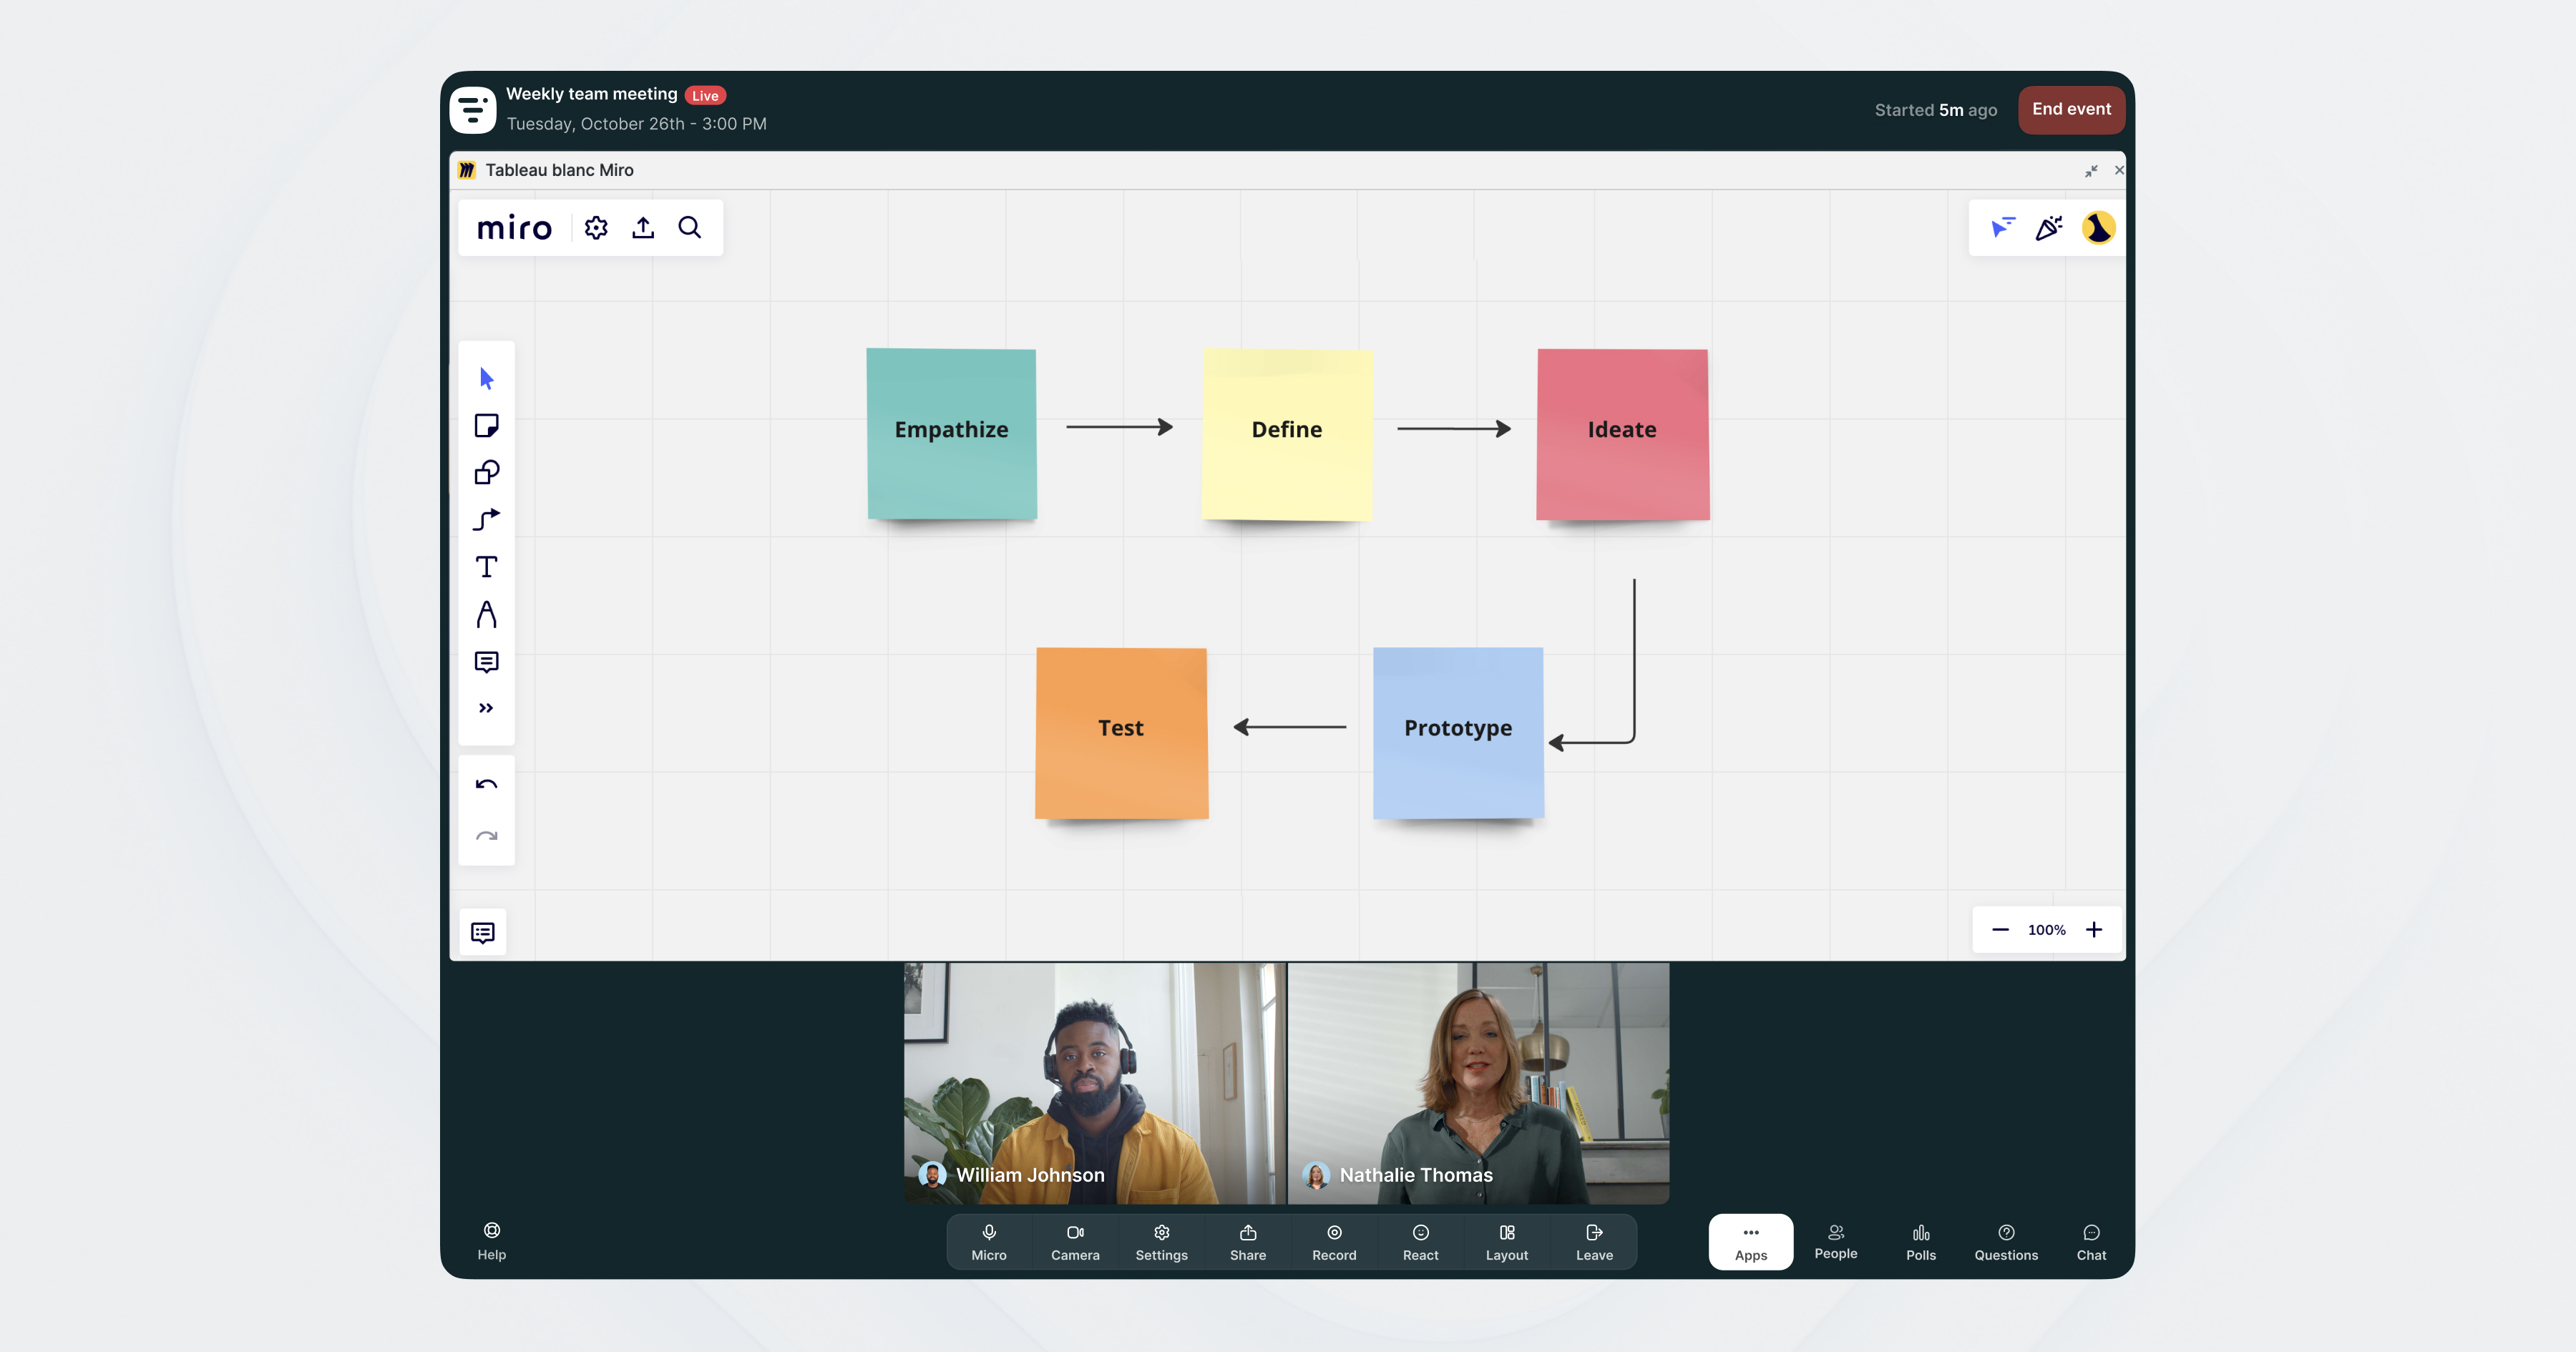Open the reactions party popper icon
2576x1352 pixels.
2049,228
